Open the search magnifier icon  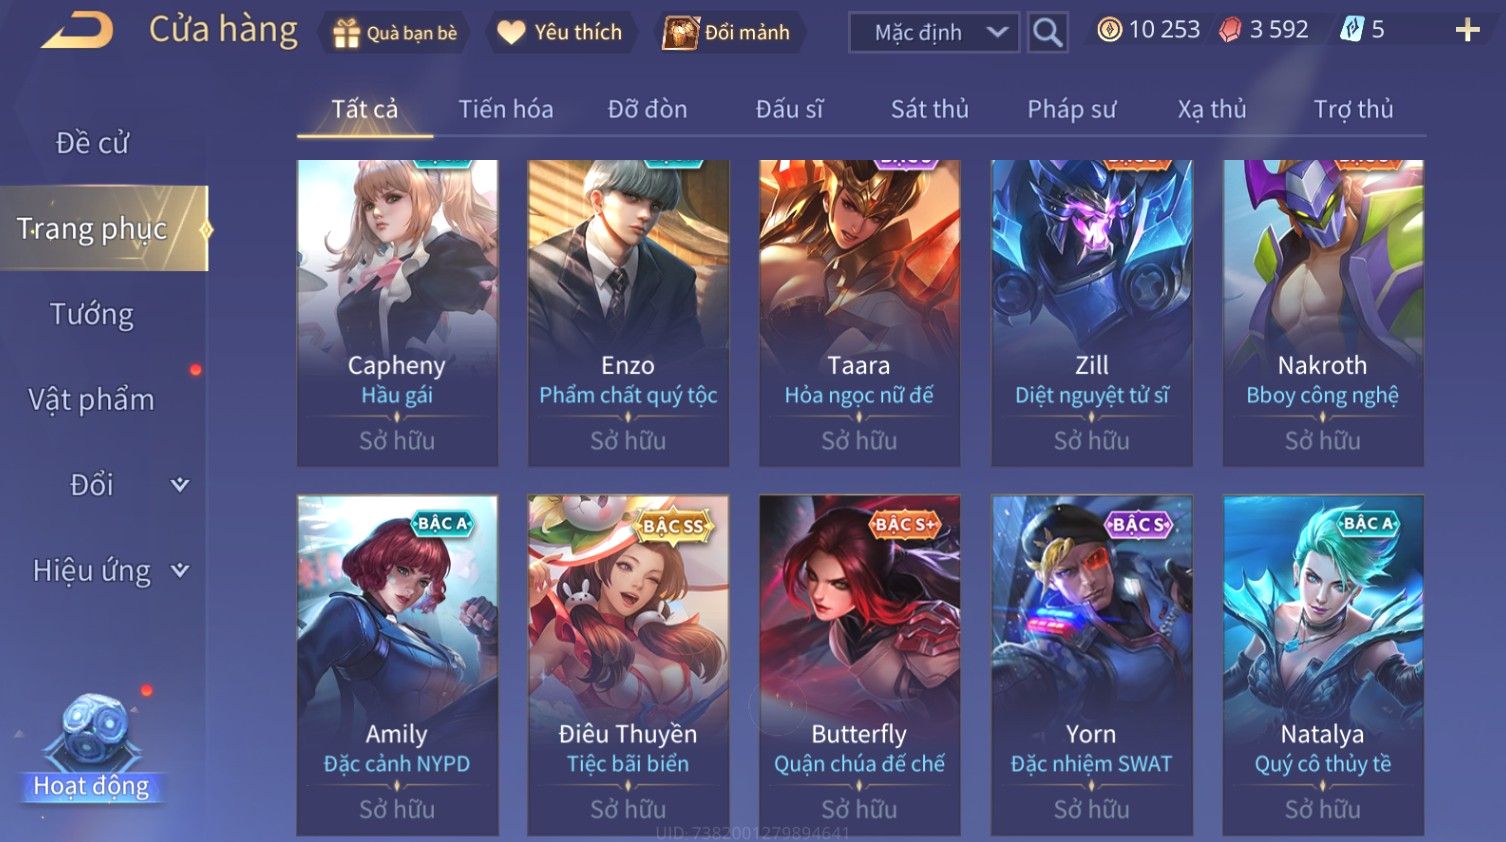[x=1047, y=32]
